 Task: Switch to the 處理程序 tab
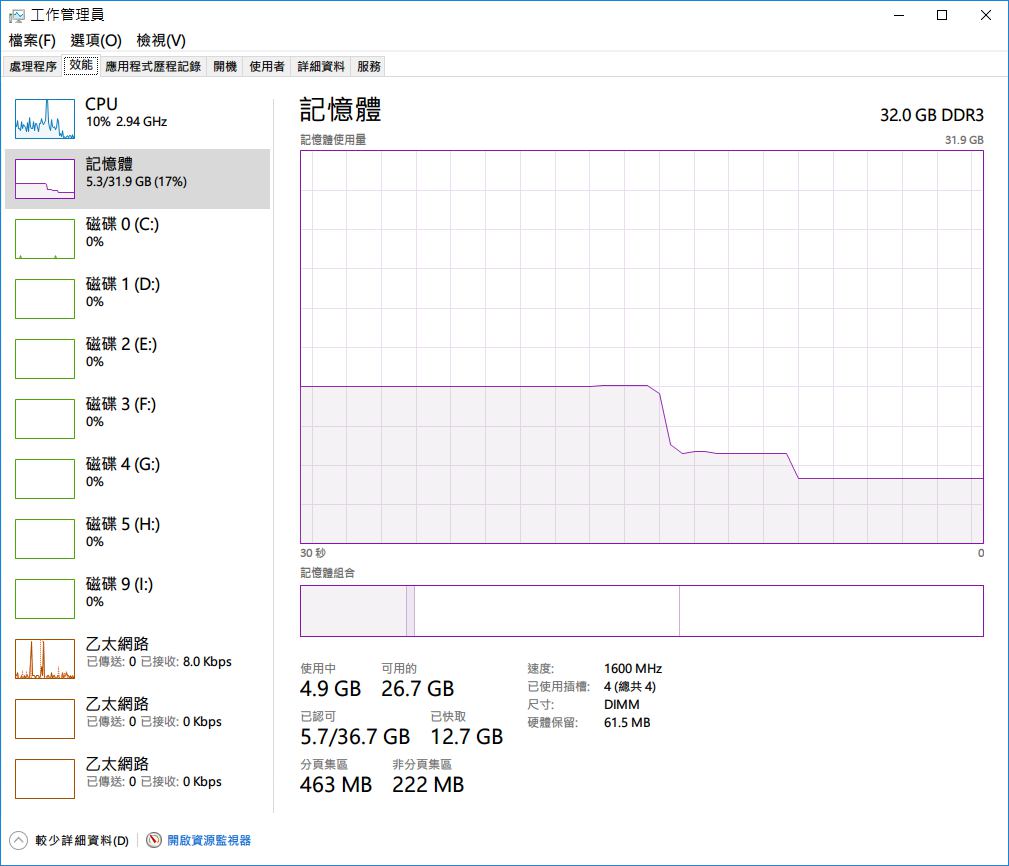pos(33,66)
